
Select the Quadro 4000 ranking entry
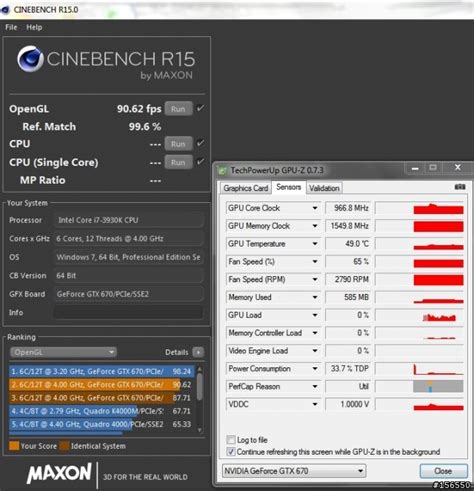[102, 424]
